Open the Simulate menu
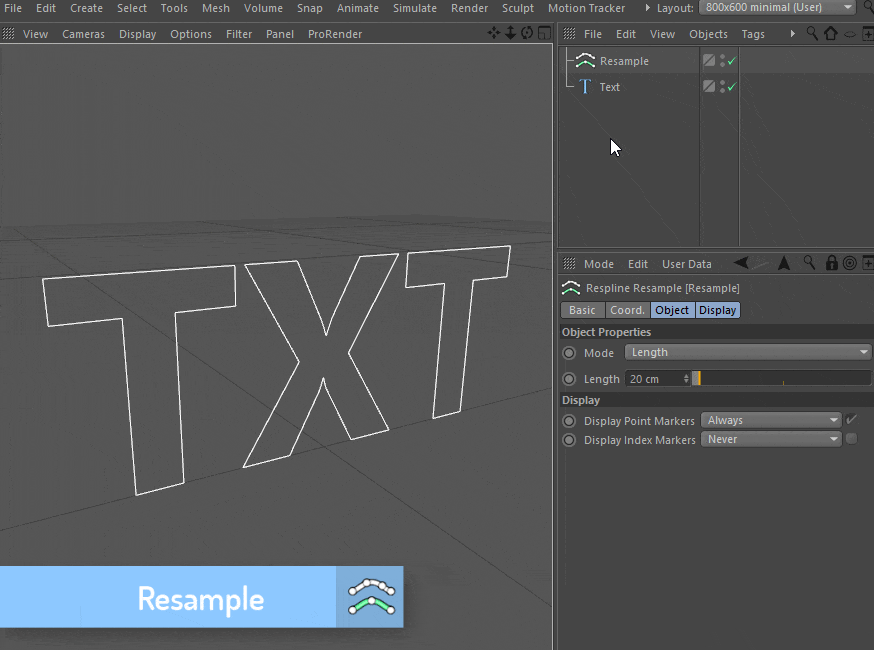 pyautogui.click(x=414, y=8)
